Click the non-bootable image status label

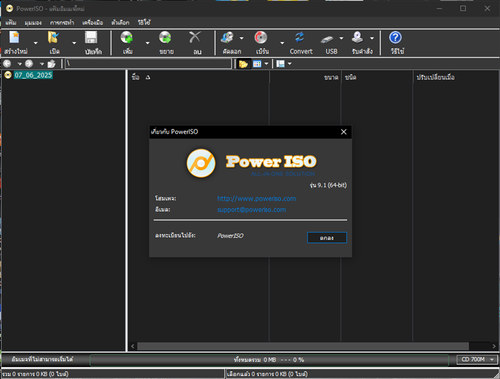point(42,359)
